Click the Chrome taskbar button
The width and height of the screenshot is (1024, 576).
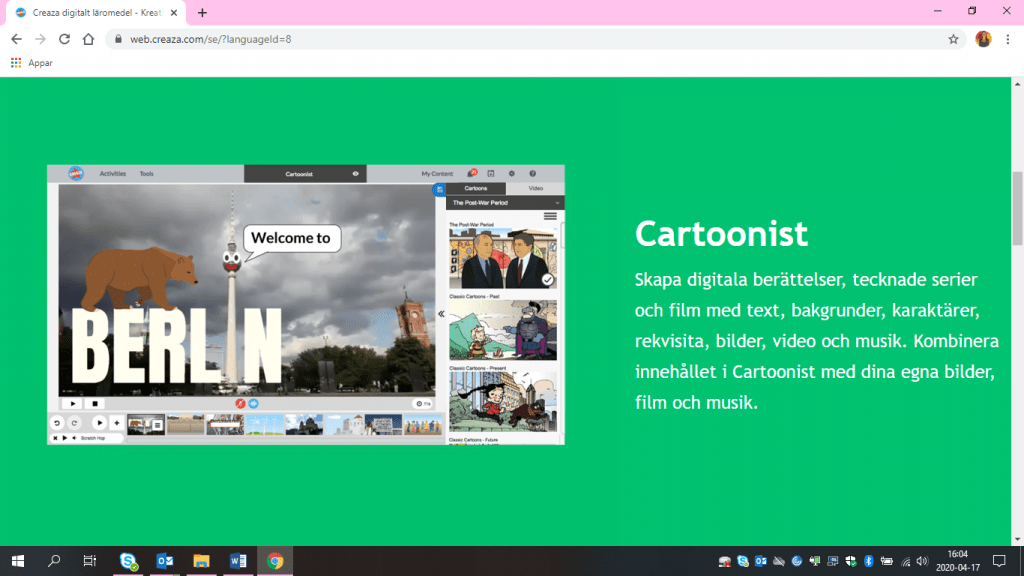[275, 561]
